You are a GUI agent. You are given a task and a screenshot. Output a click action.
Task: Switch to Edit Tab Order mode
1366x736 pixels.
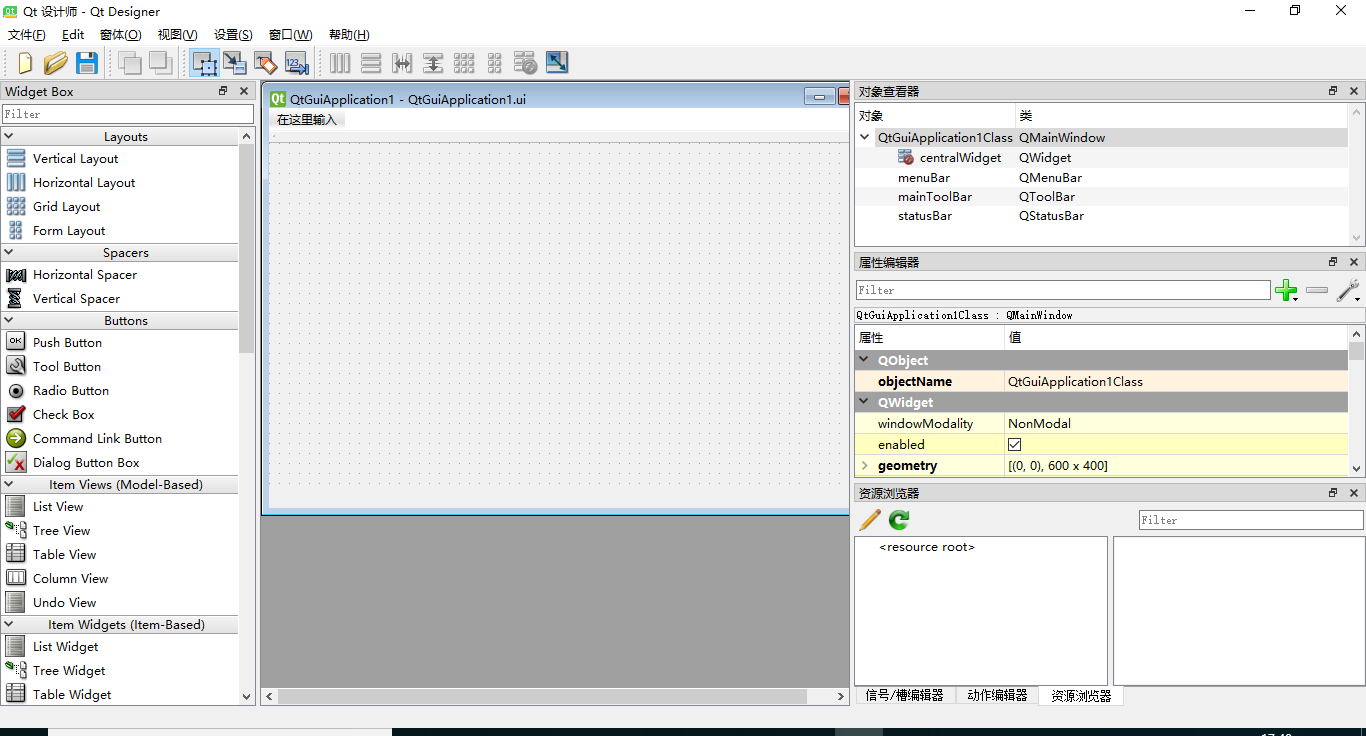tap(296, 62)
